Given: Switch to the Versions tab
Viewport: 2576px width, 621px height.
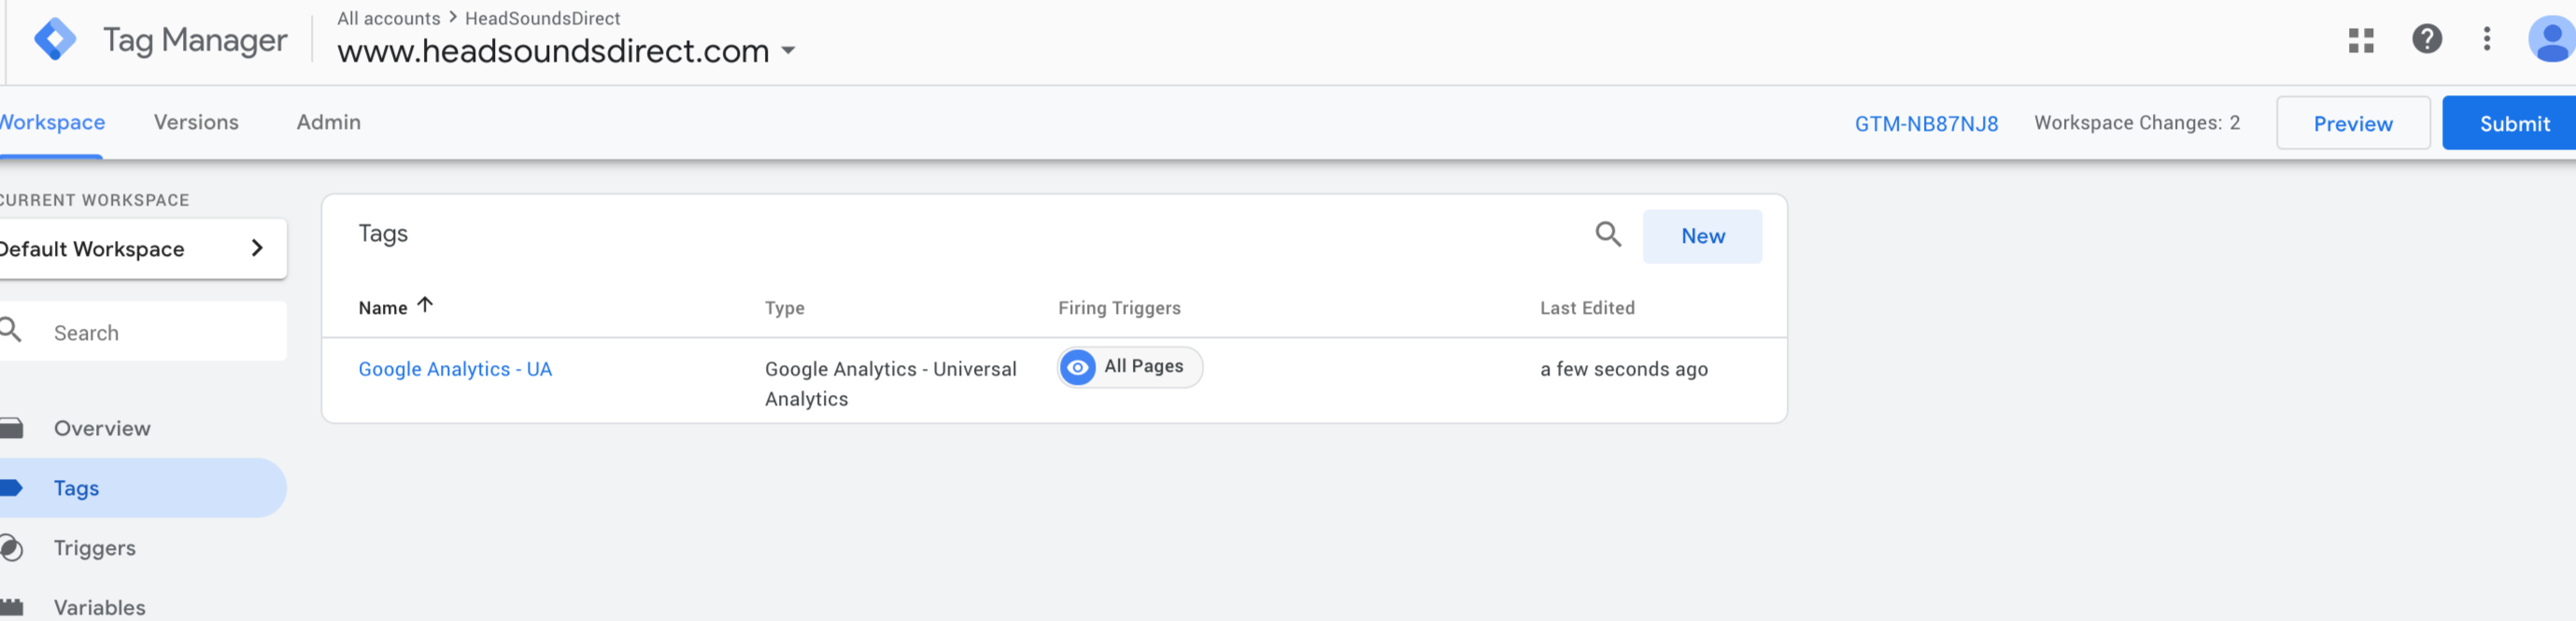Looking at the screenshot, I should click(x=196, y=122).
